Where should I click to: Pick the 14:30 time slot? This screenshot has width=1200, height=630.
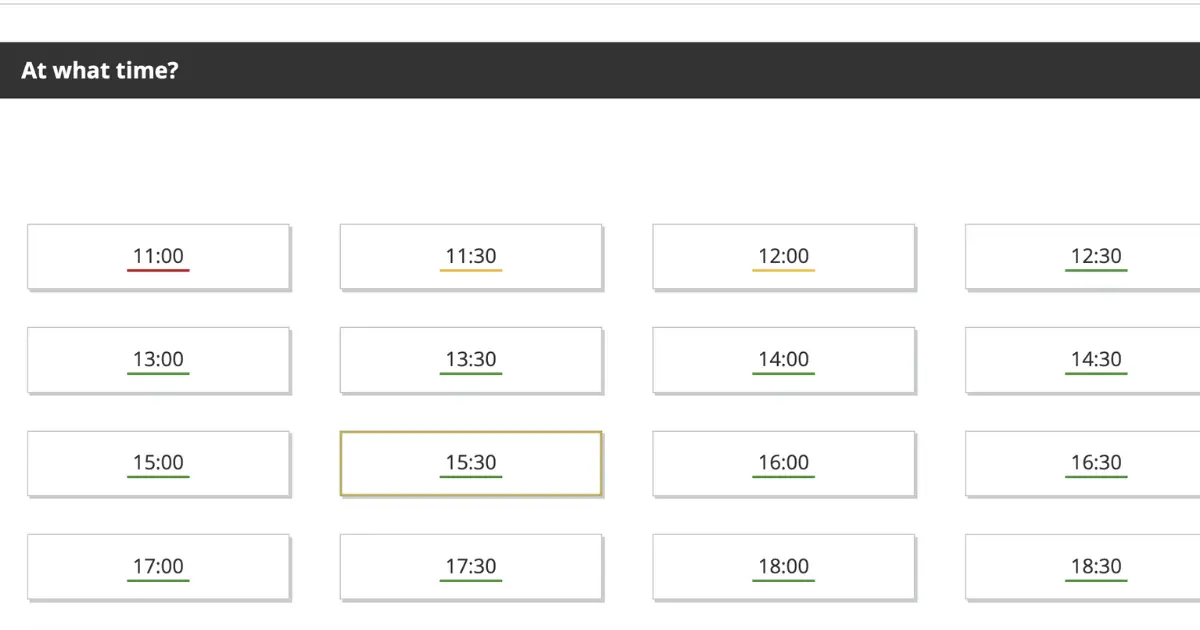(x=1083, y=360)
